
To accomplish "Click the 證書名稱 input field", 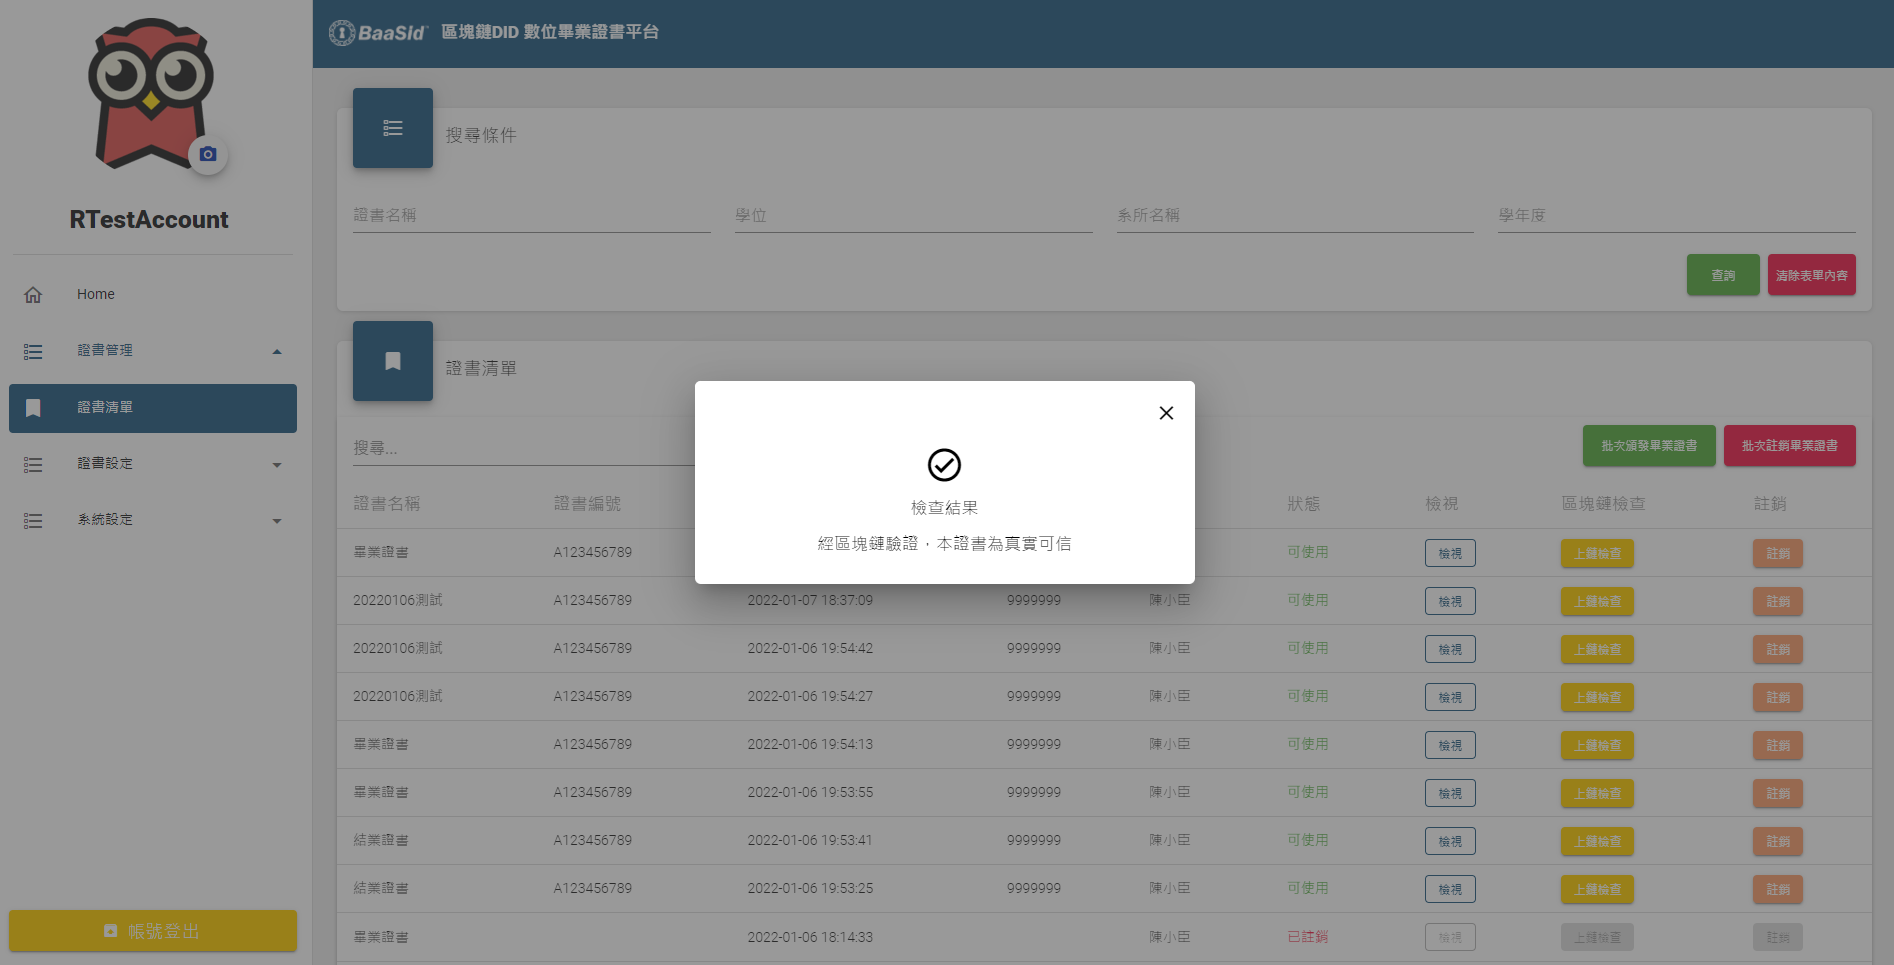I will click(x=531, y=216).
